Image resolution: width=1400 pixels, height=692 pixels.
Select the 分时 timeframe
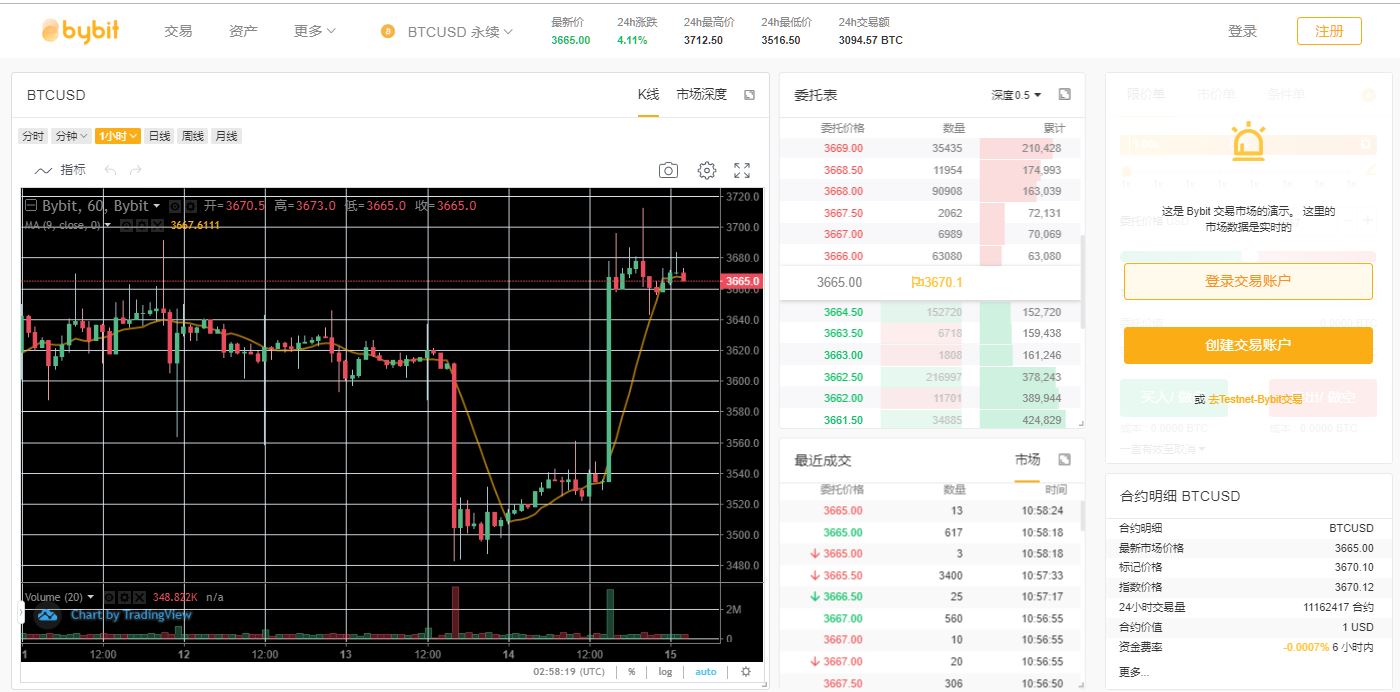[33, 136]
